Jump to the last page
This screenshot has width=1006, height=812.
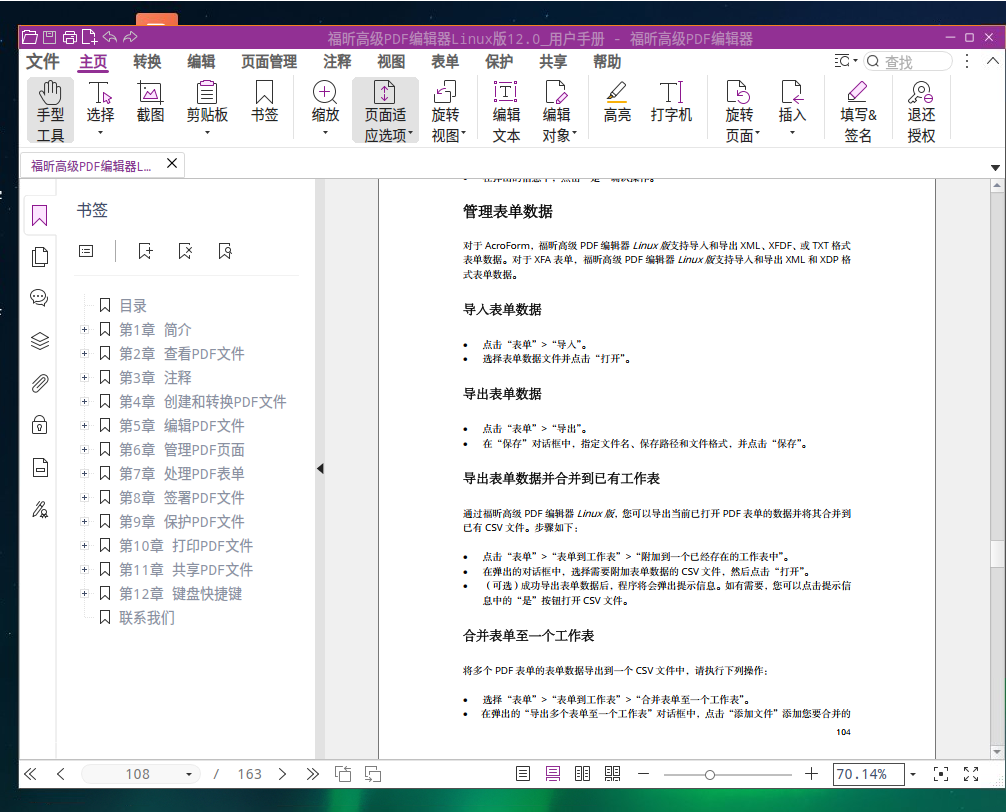click(312, 774)
